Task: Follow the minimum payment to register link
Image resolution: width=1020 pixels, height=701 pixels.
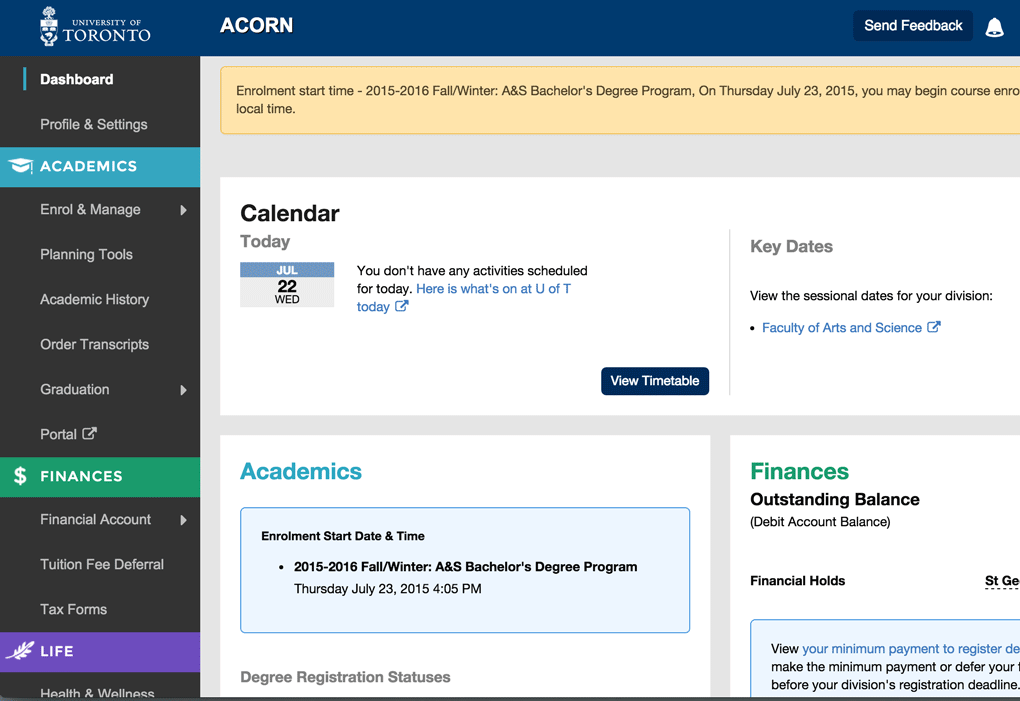Action: click(910, 649)
